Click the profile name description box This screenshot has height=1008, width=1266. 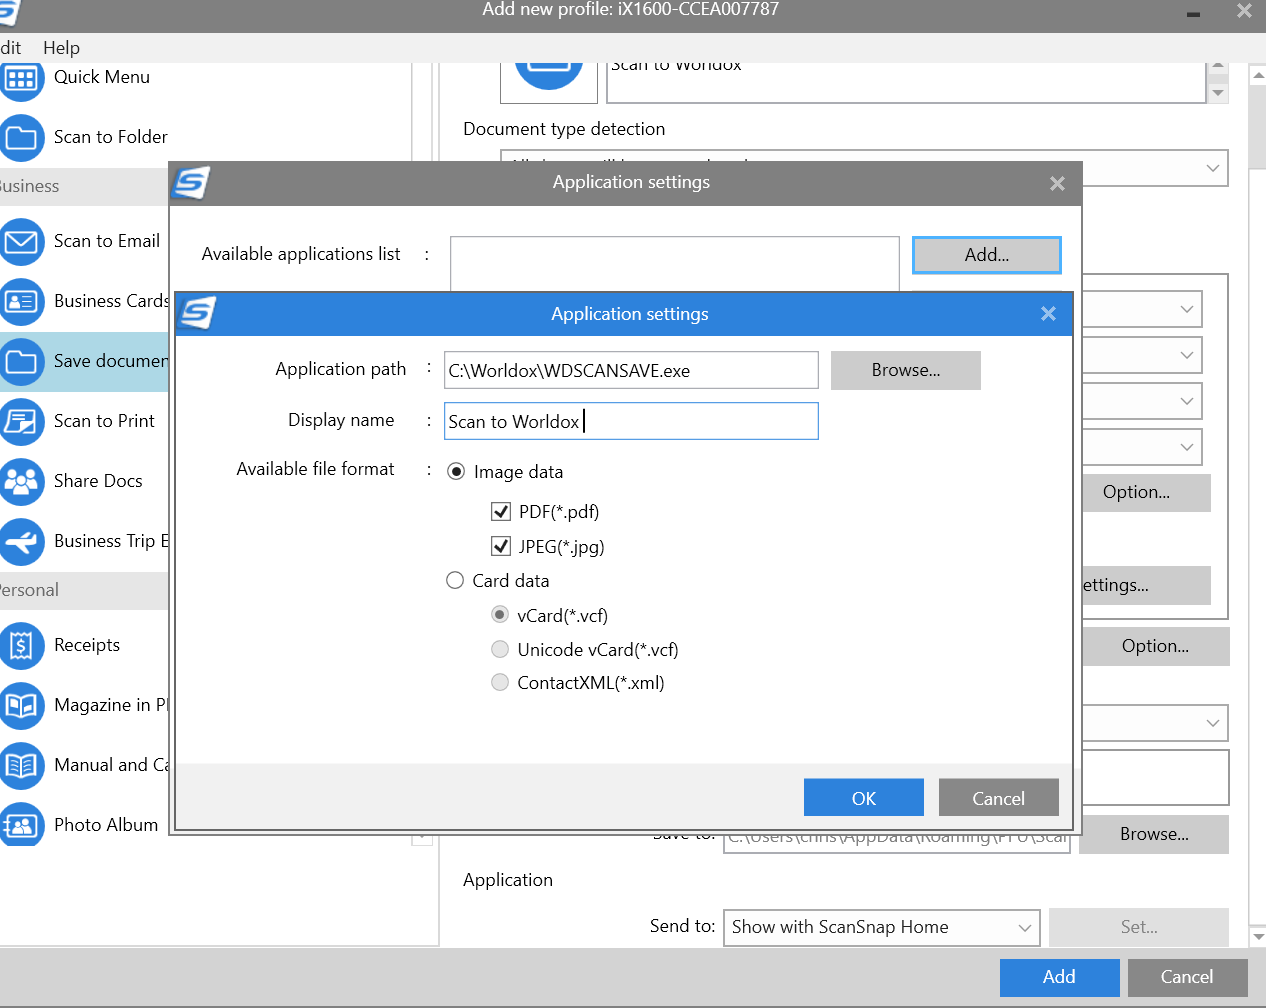[x=906, y=82]
